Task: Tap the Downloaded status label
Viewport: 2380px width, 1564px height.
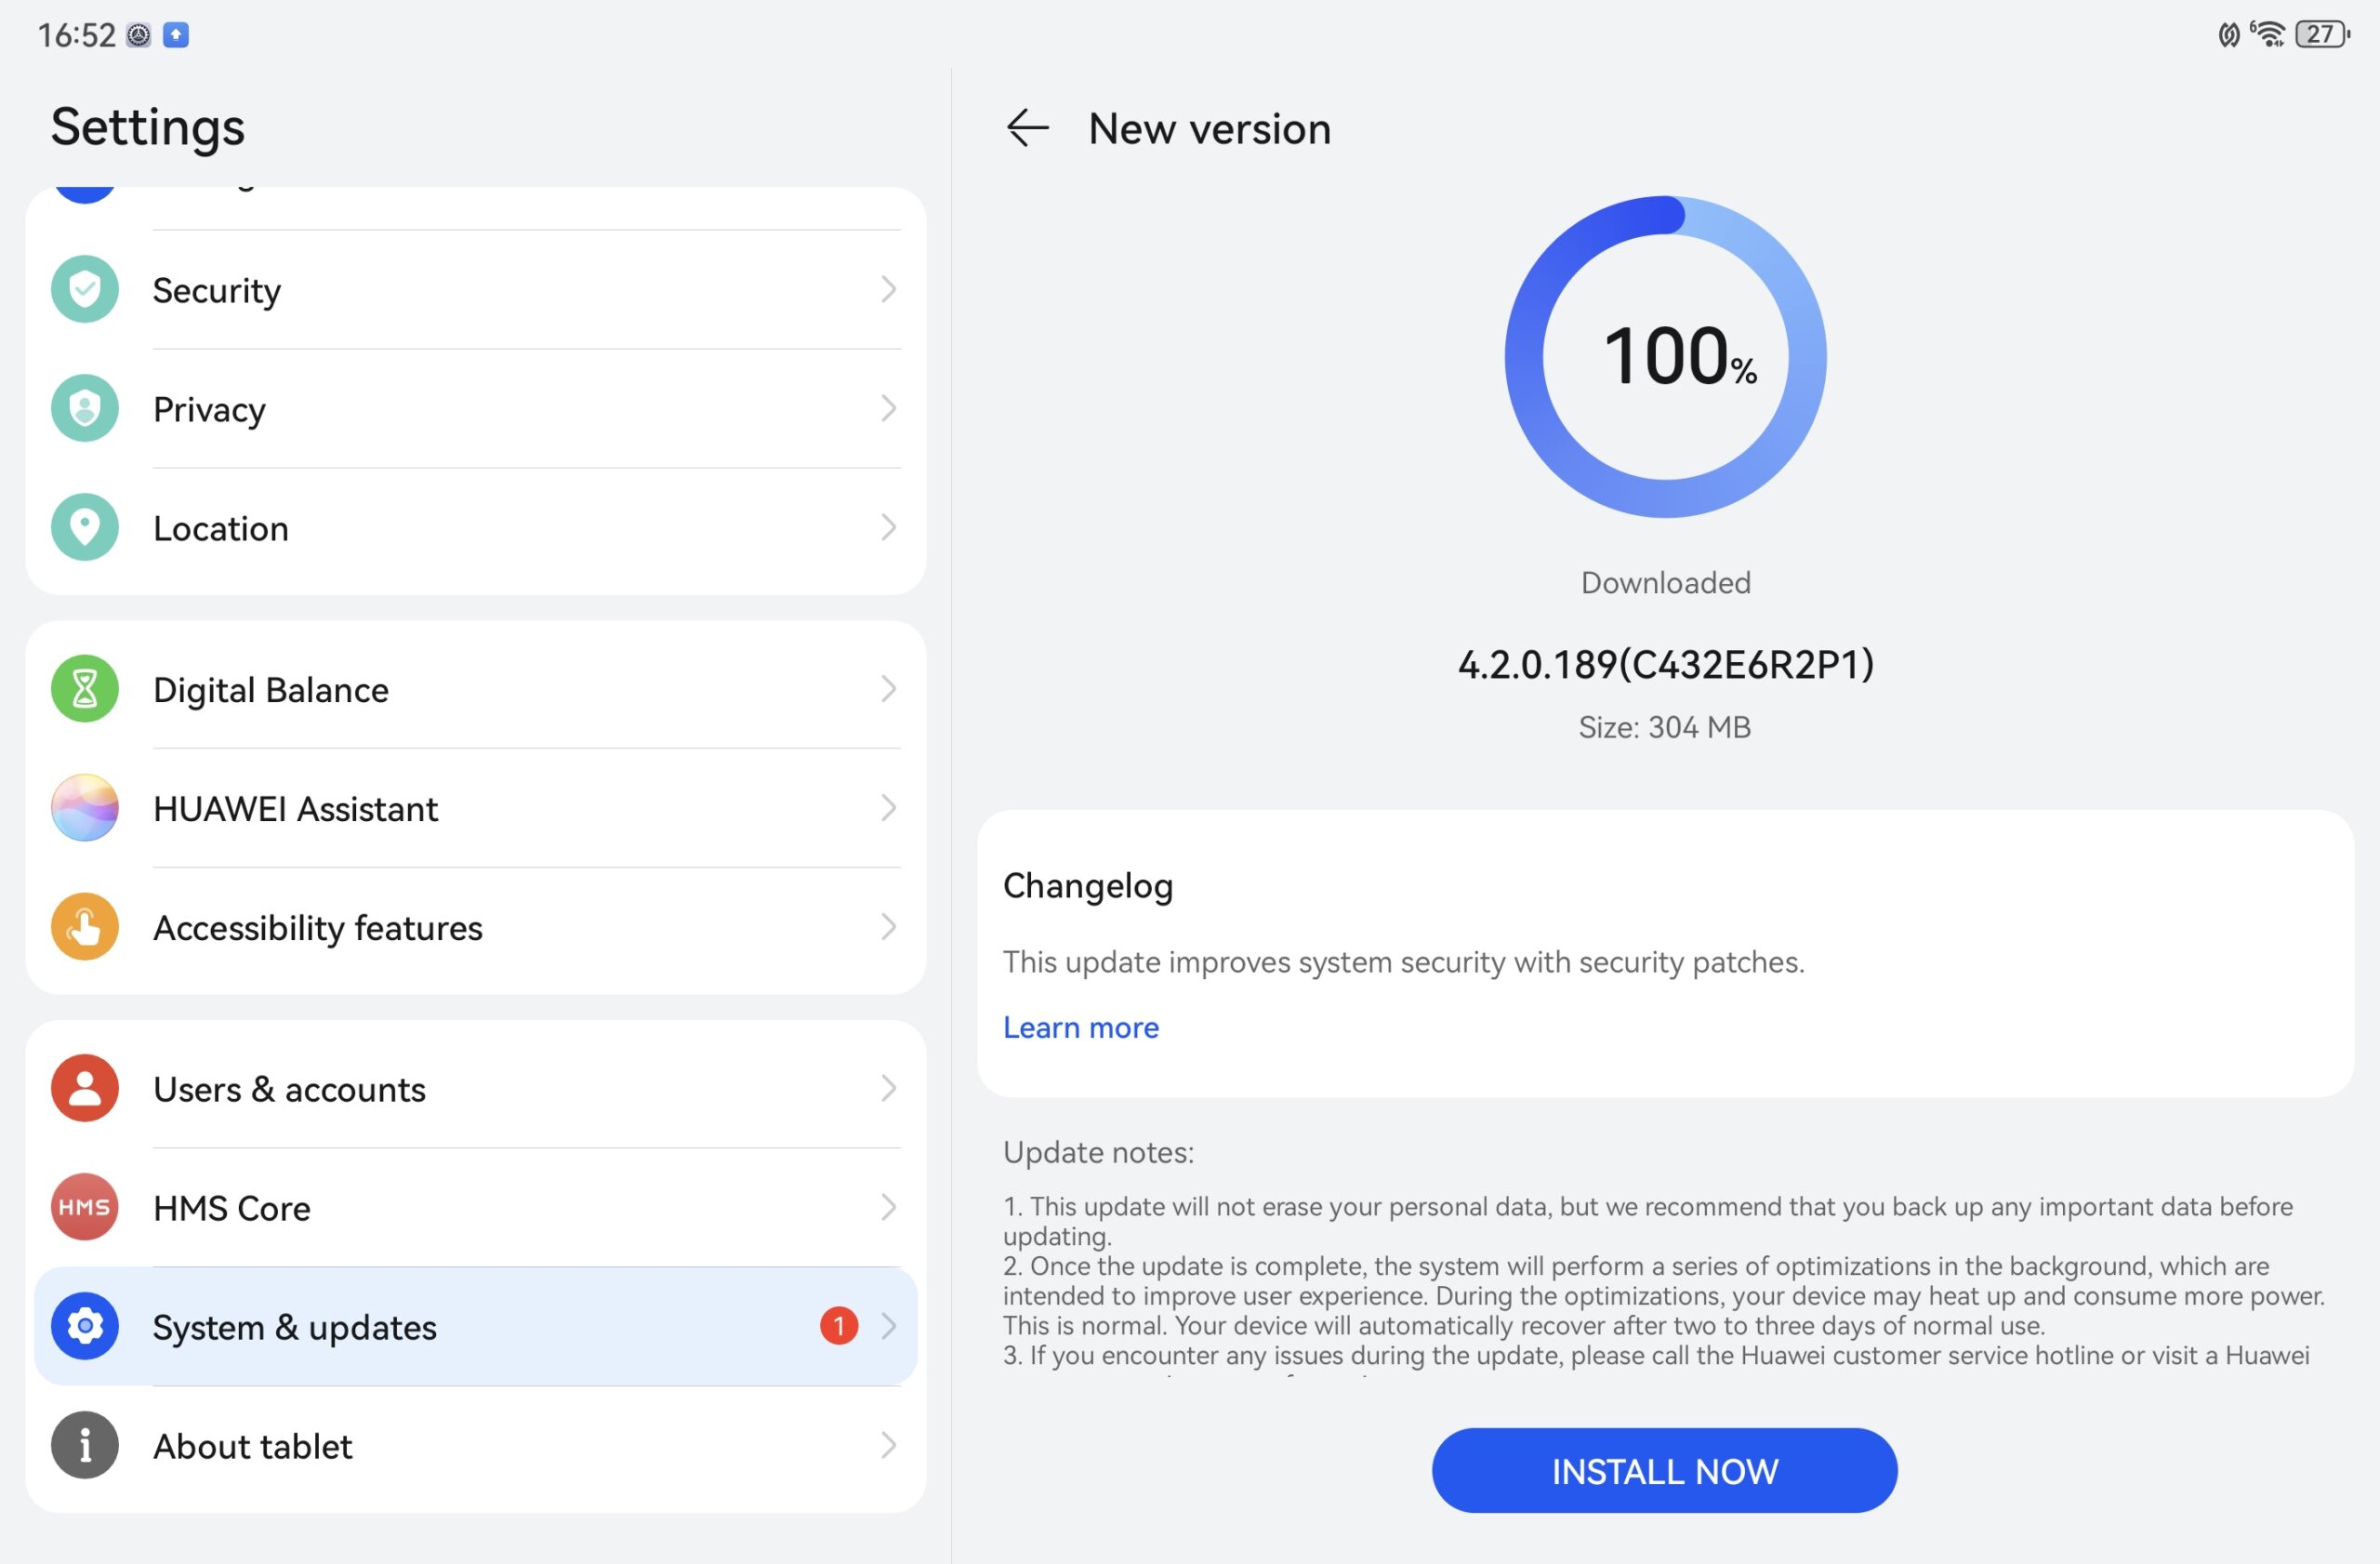Action: tap(1665, 583)
